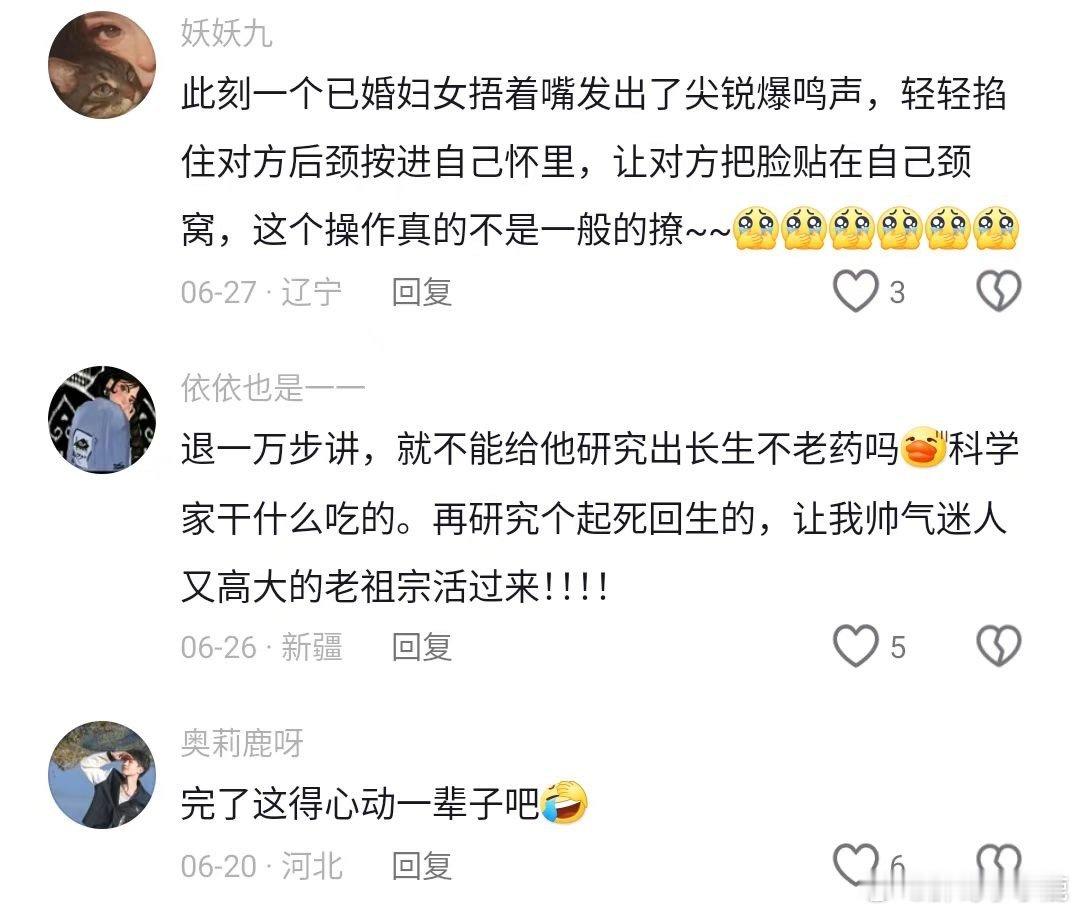This screenshot has height=913, width=1079.
Task: Dislike 妖妖九's comment with broken heart
Action: pos(999,291)
